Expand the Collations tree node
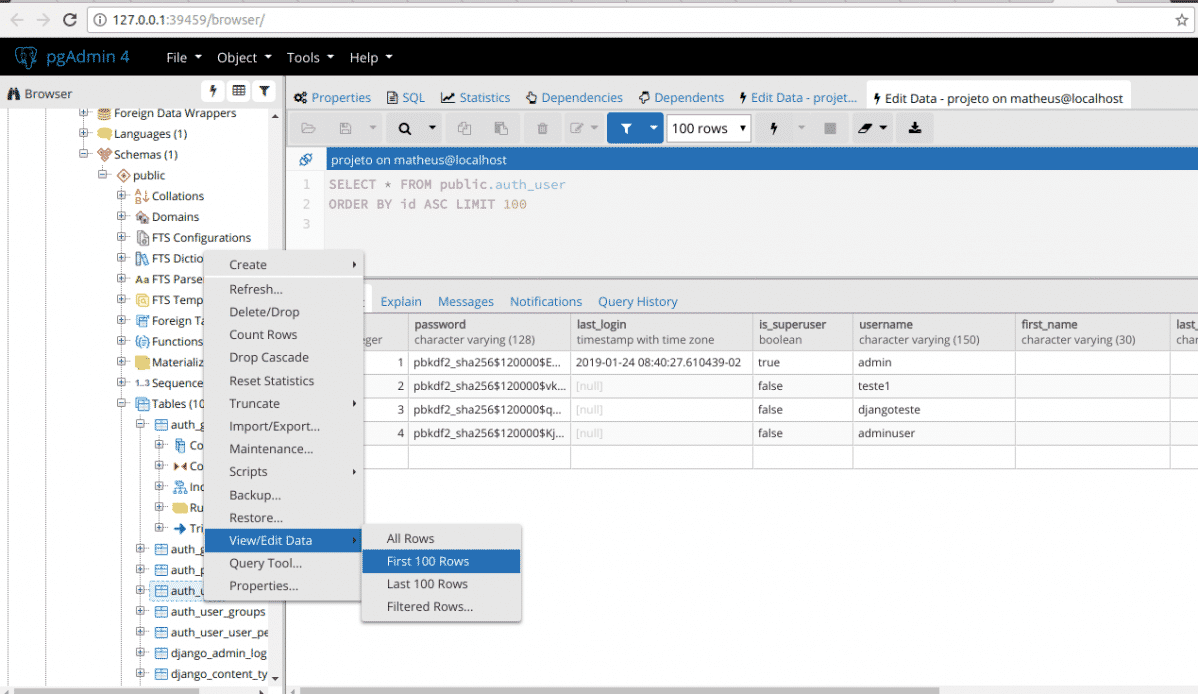This screenshot has width=1198, height=694. [122, 196]
